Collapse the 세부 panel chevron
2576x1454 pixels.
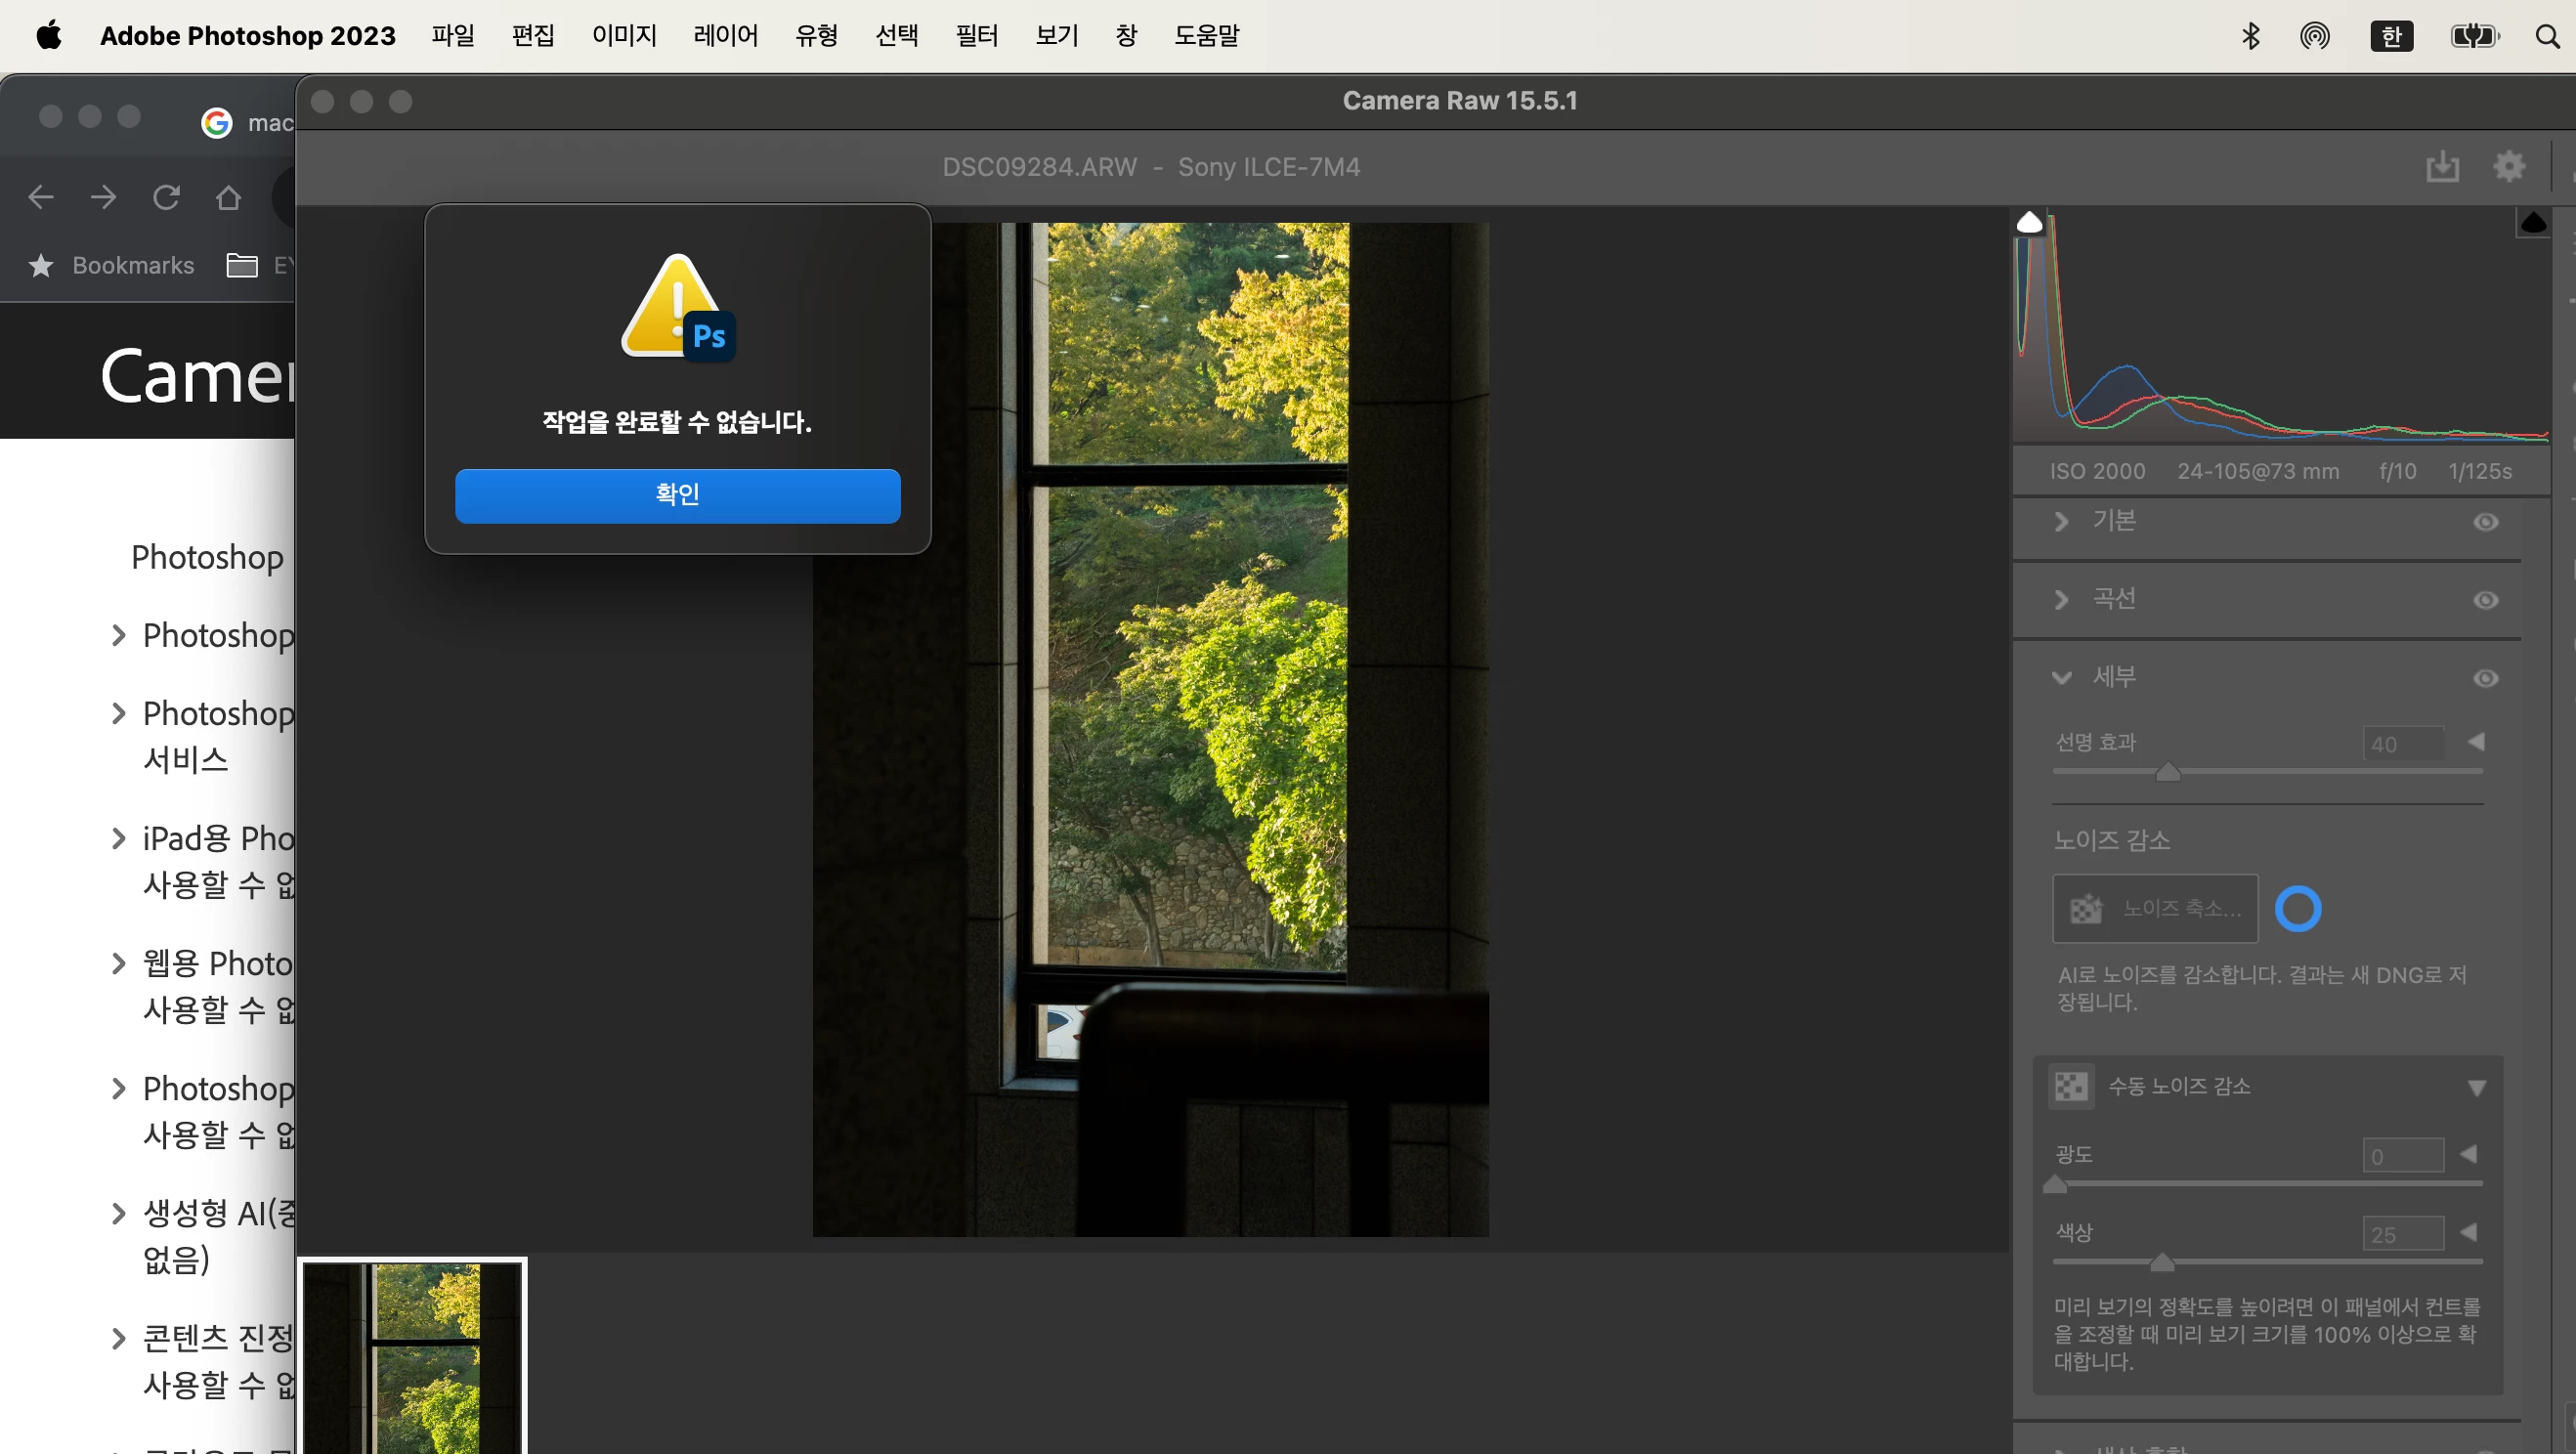2061,678
